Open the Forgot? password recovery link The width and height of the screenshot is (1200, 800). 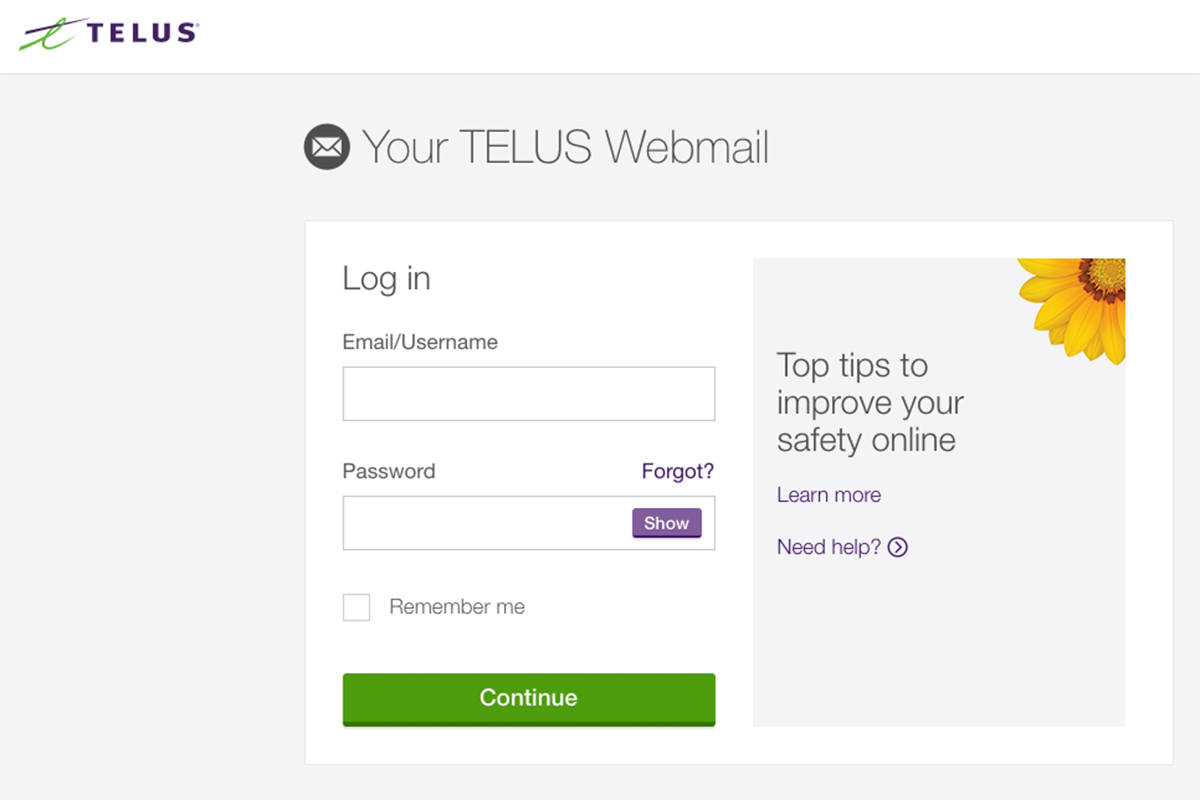[x=678, y=471]
